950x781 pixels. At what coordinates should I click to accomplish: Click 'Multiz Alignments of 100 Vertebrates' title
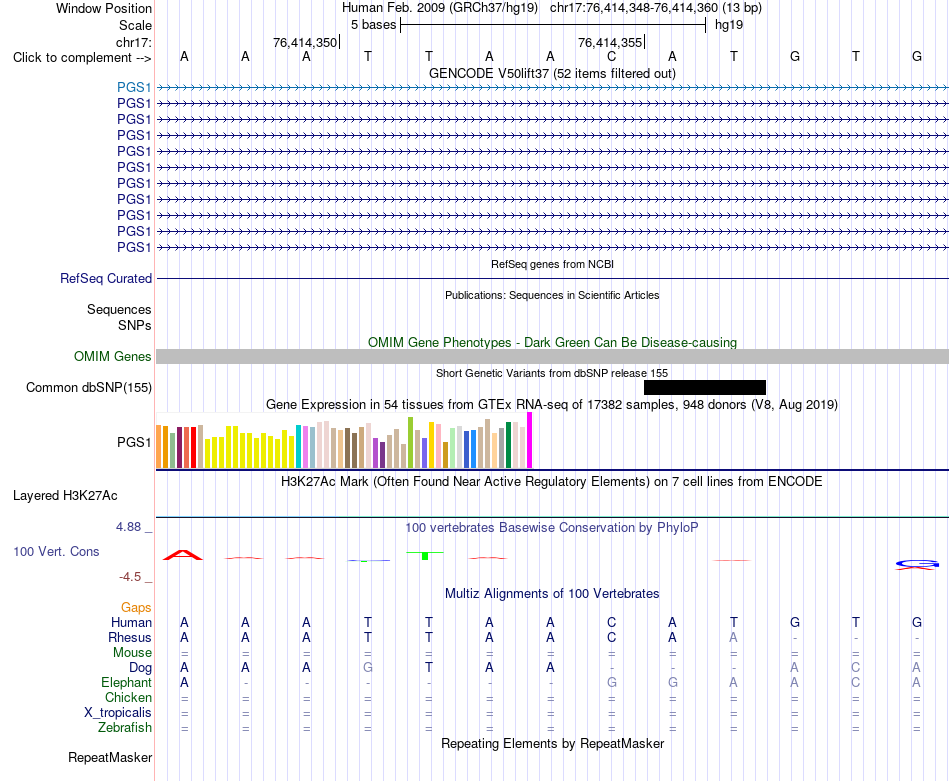tap(552, 593)
